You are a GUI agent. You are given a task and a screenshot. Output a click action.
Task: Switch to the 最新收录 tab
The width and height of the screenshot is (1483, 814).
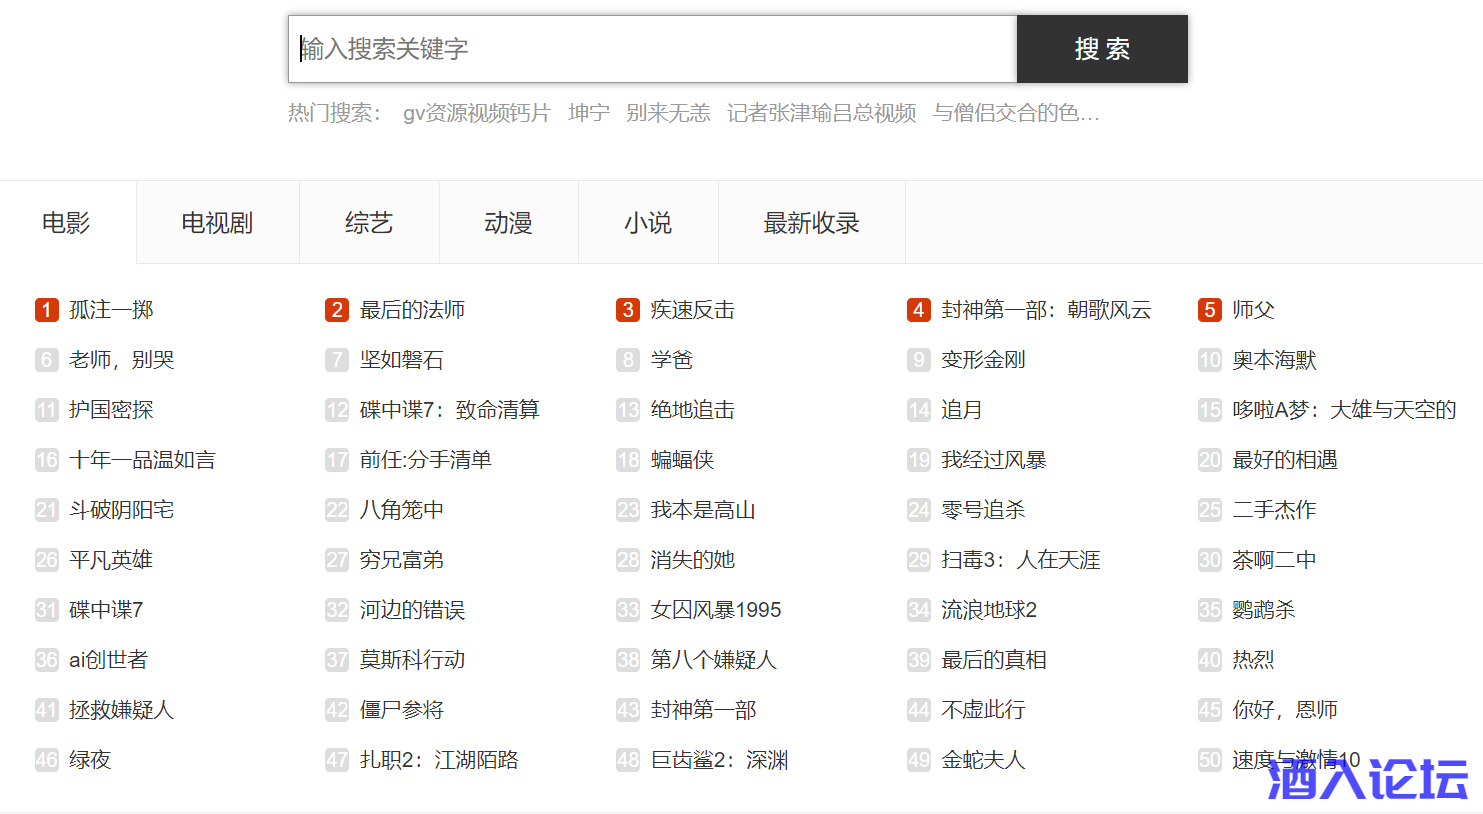pos(811,223)
